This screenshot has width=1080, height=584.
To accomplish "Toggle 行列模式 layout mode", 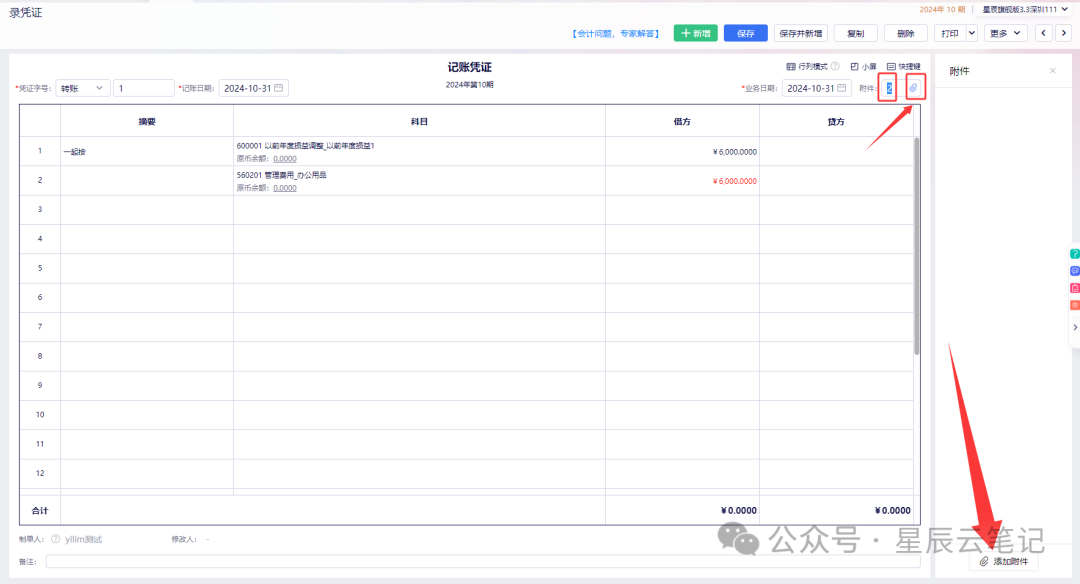I will click(x=807, y=66).
